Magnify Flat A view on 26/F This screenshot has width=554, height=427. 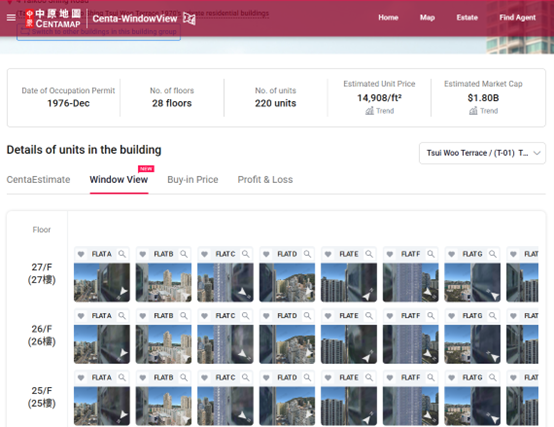pyautogui.click(x=122, y=316)
